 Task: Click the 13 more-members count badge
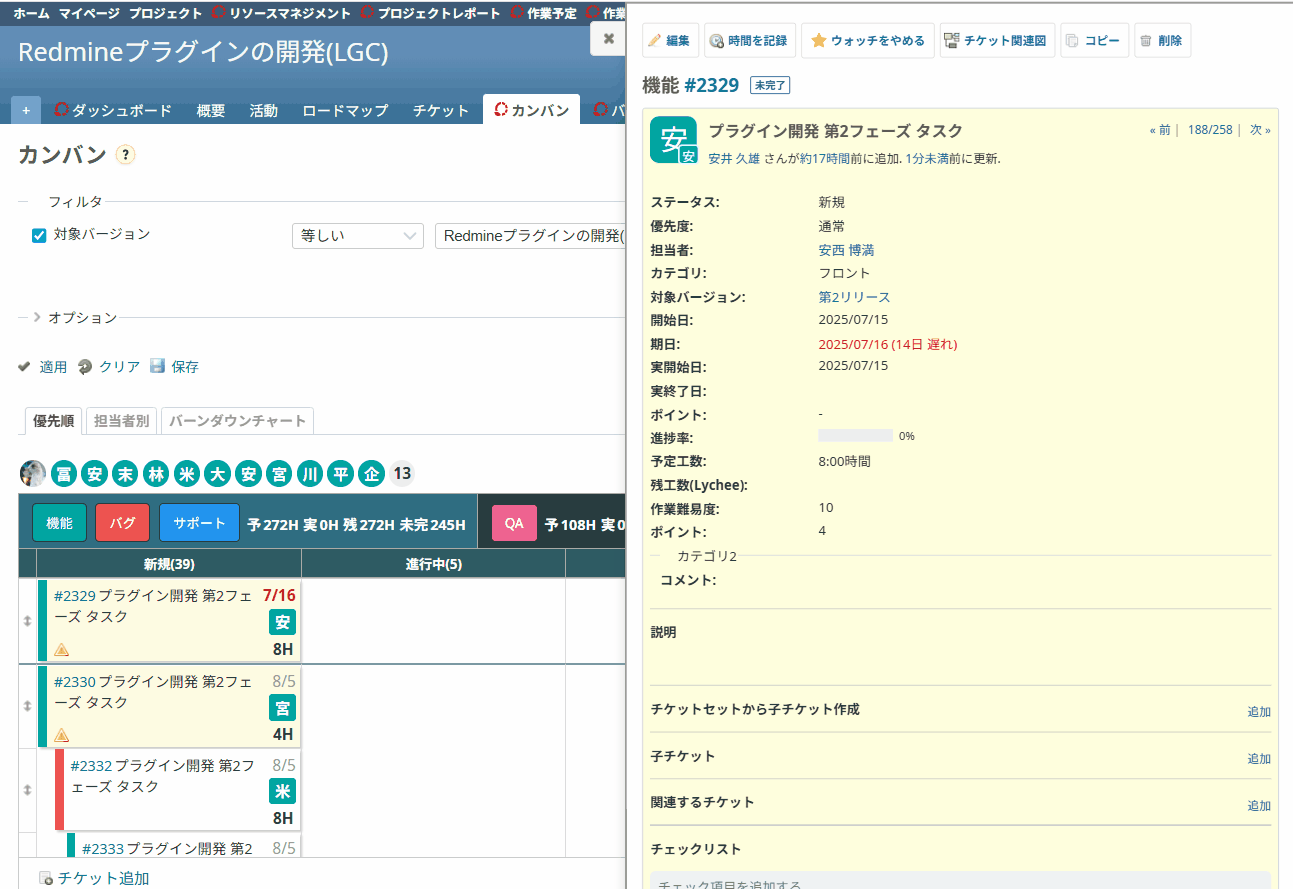pos(401,474)
